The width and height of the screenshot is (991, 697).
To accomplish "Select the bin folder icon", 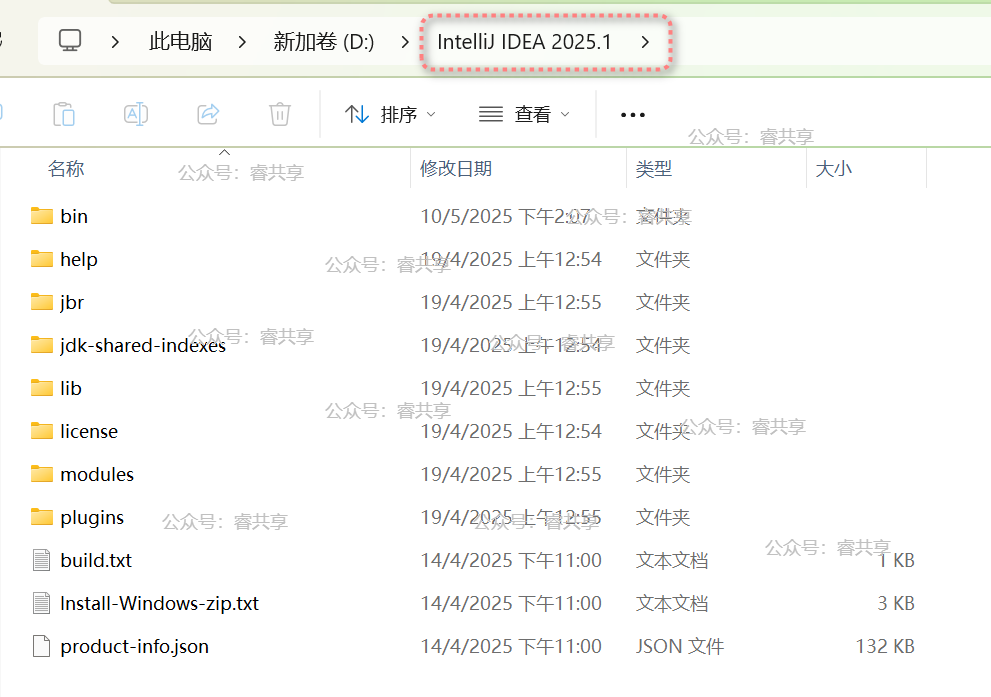I will click(42, 216).
